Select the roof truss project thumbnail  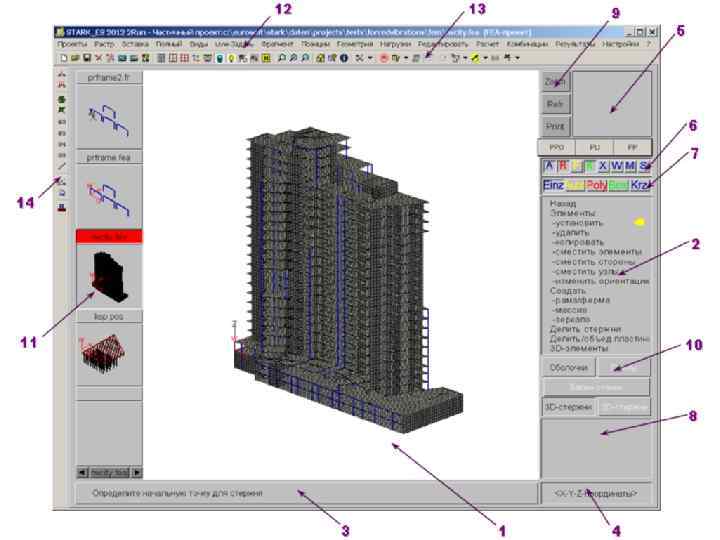coord(109,354)
